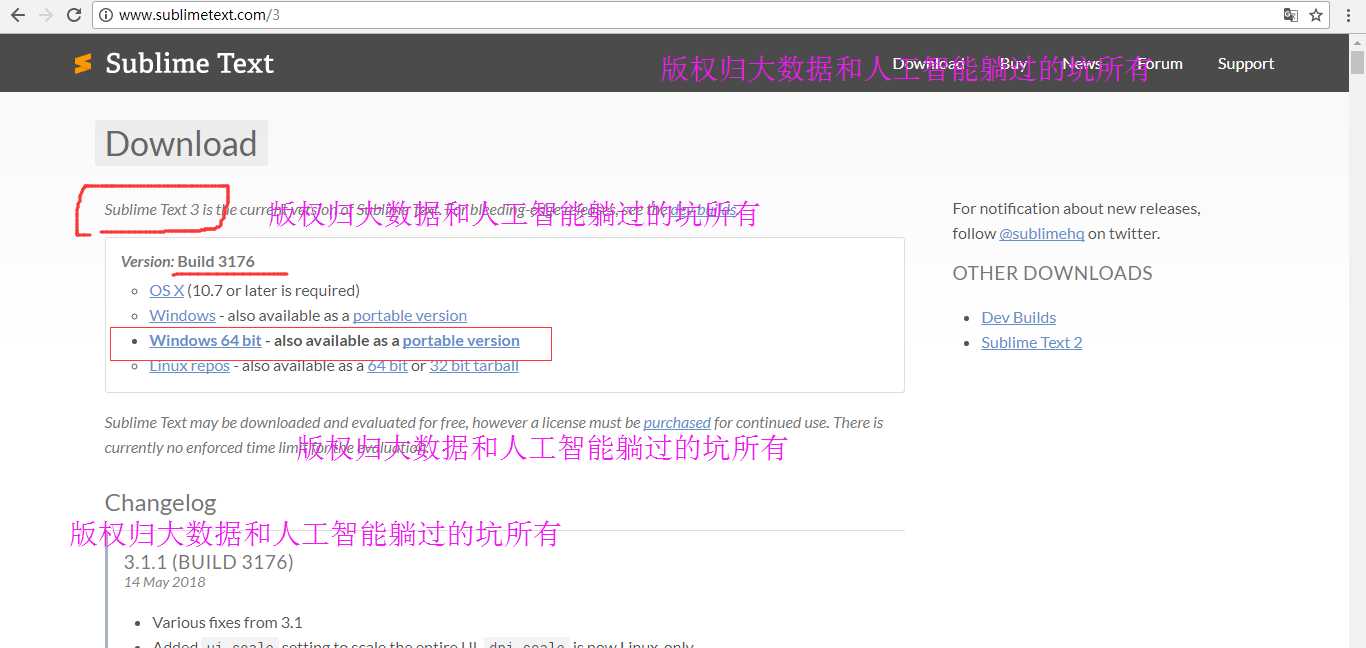This screenshot has height=648, width=1366.
Task: Download the Windows 32-bit version link
Action: click(182, 315)
